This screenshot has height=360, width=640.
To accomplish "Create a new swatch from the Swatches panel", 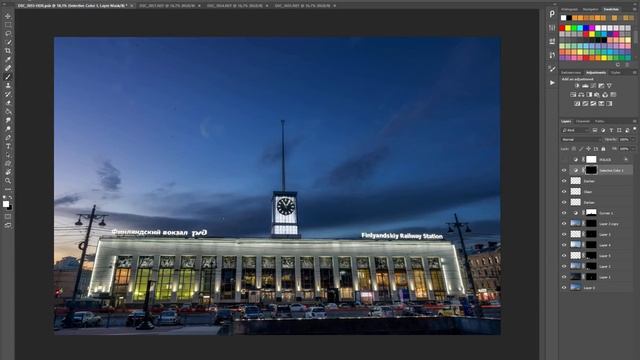I will coord(618,64).
